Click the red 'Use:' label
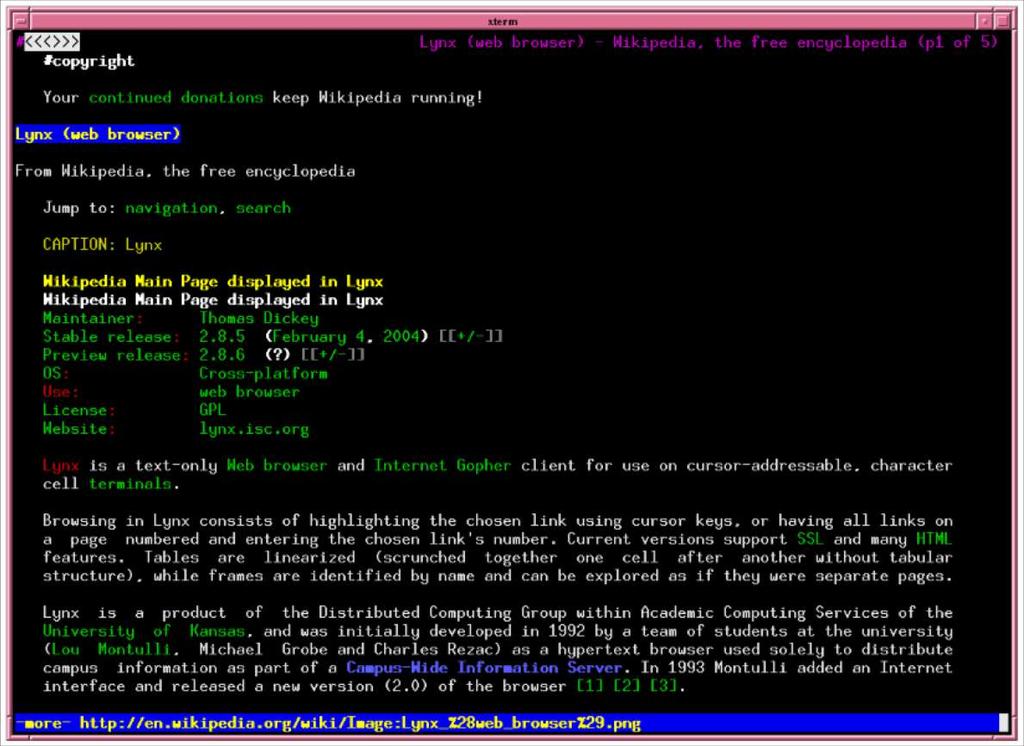This screenshot has height=746, width=1024. point(61,392)
